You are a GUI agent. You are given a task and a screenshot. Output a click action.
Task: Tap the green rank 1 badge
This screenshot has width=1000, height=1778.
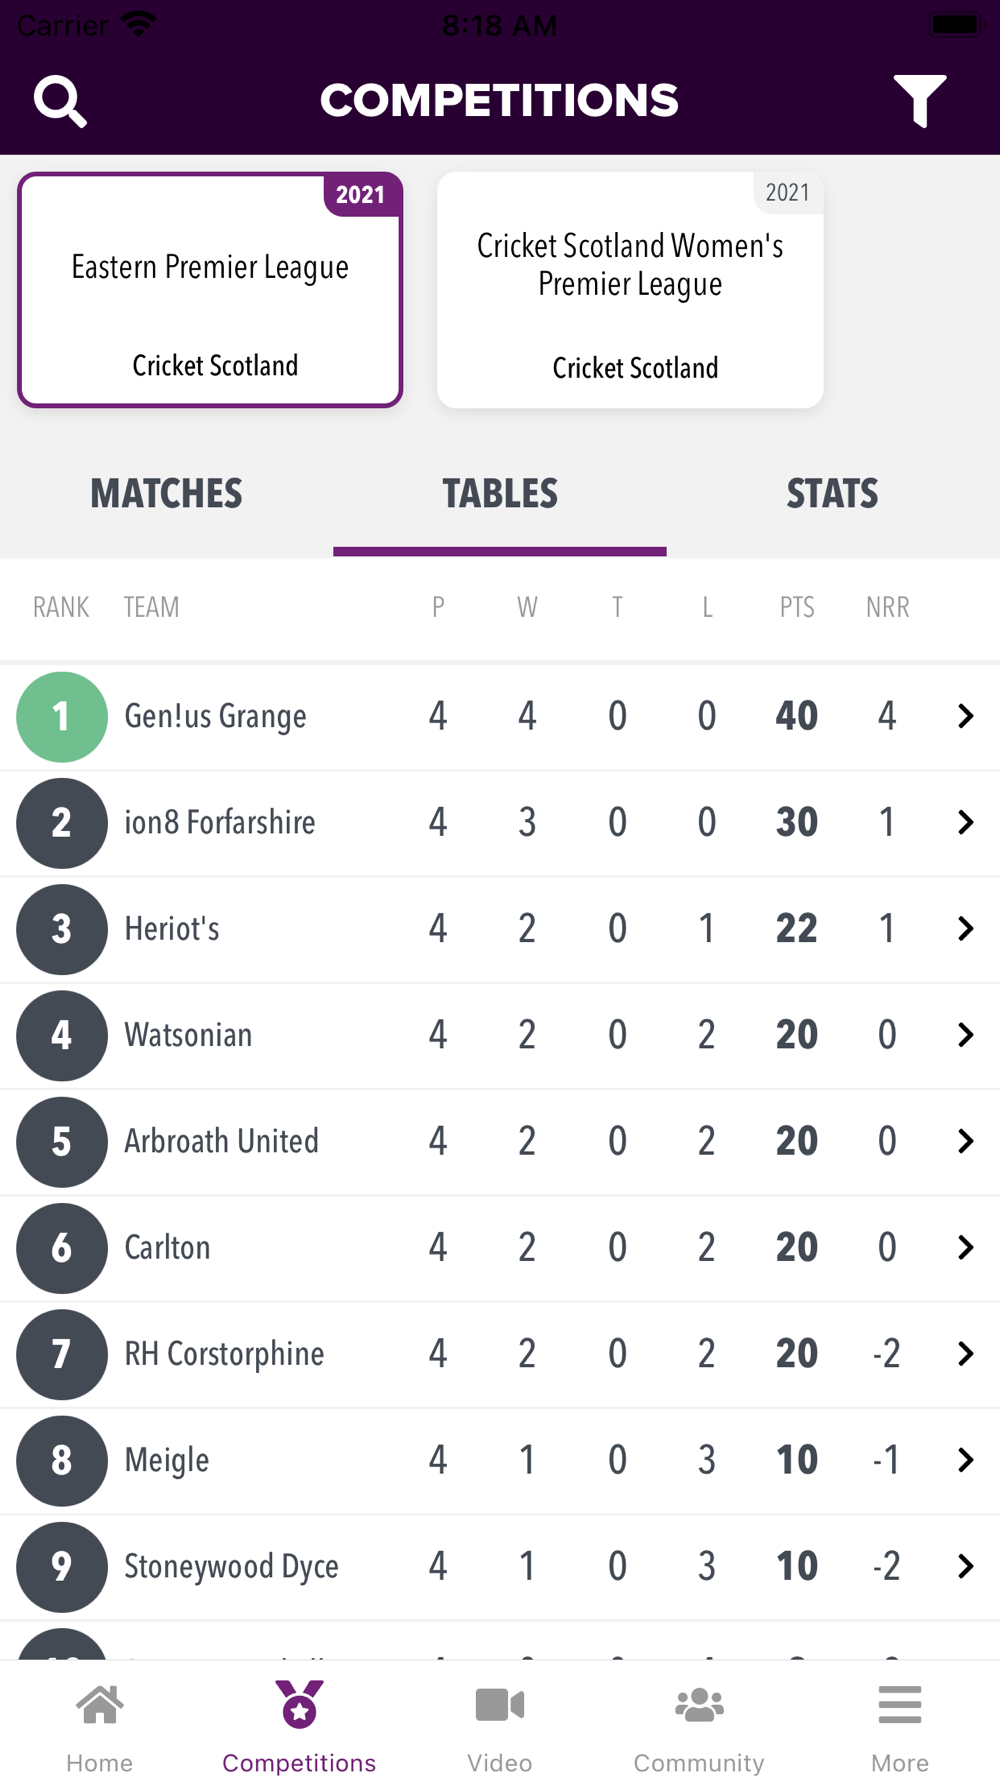point(62,717)
